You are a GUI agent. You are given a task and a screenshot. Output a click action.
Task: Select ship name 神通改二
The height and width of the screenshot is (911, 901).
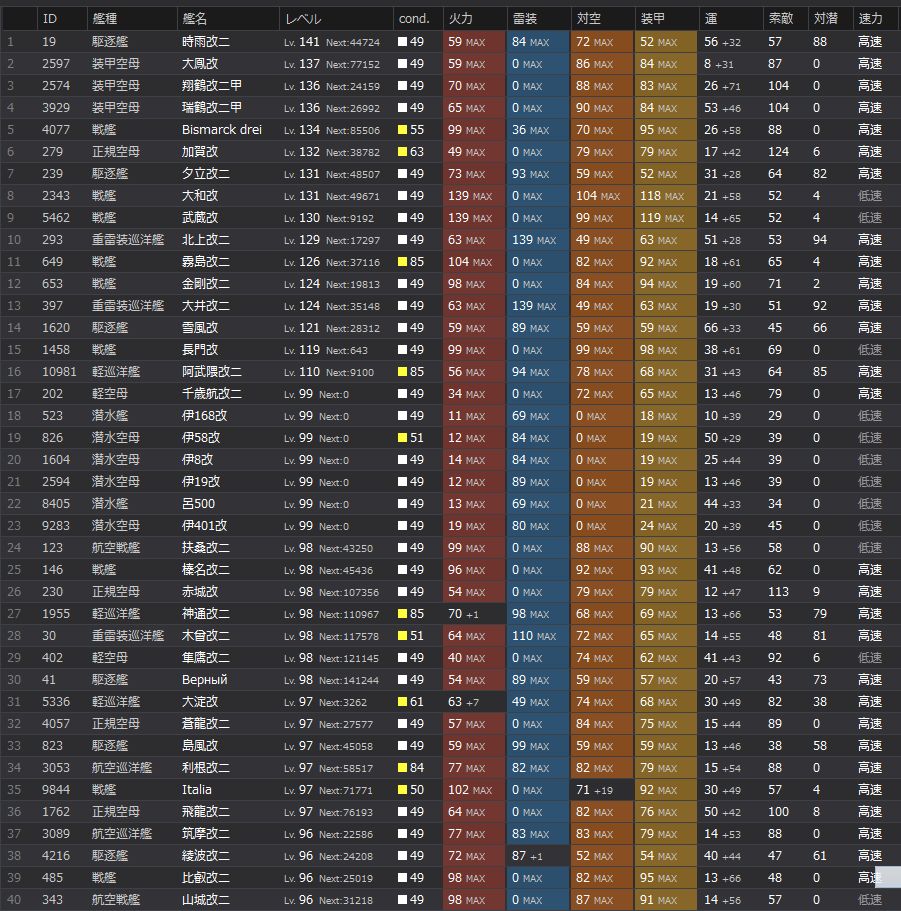click(206, 614)
